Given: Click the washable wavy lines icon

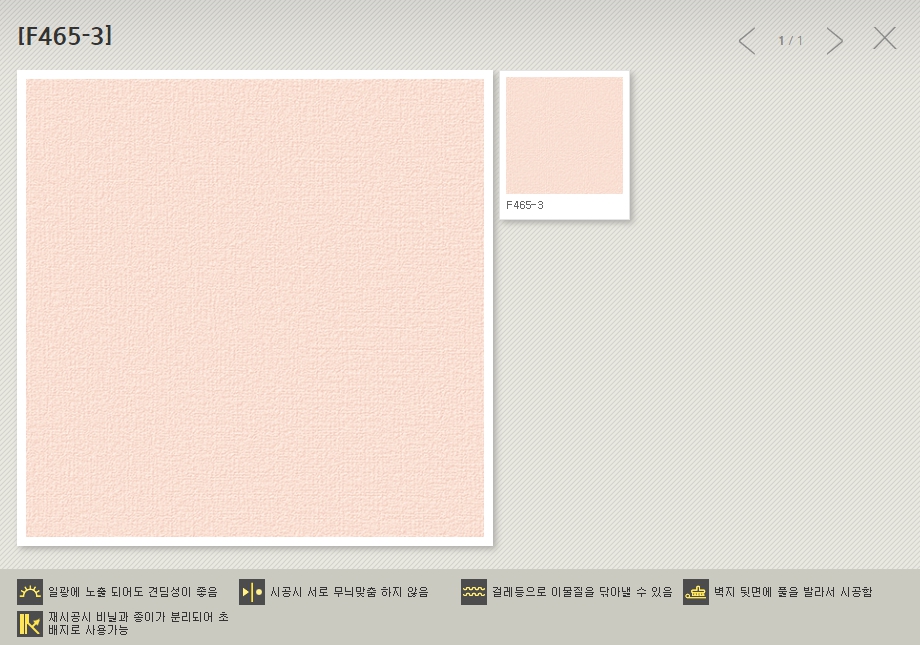Looking at the screenshot, I should [x=474, y=592].
